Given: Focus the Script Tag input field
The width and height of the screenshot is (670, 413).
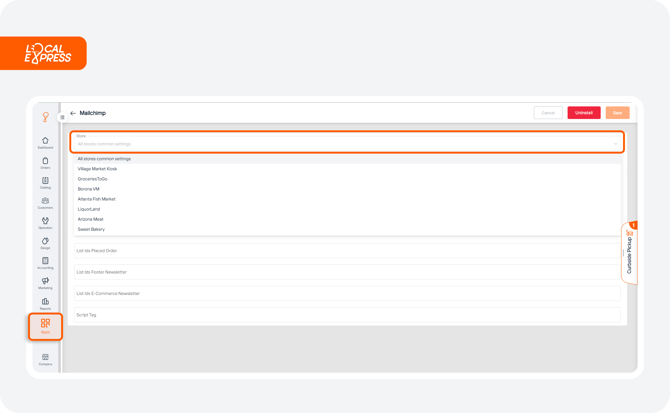Looking at the screenshot, I should pyautogui.click(x=347, y=315).
